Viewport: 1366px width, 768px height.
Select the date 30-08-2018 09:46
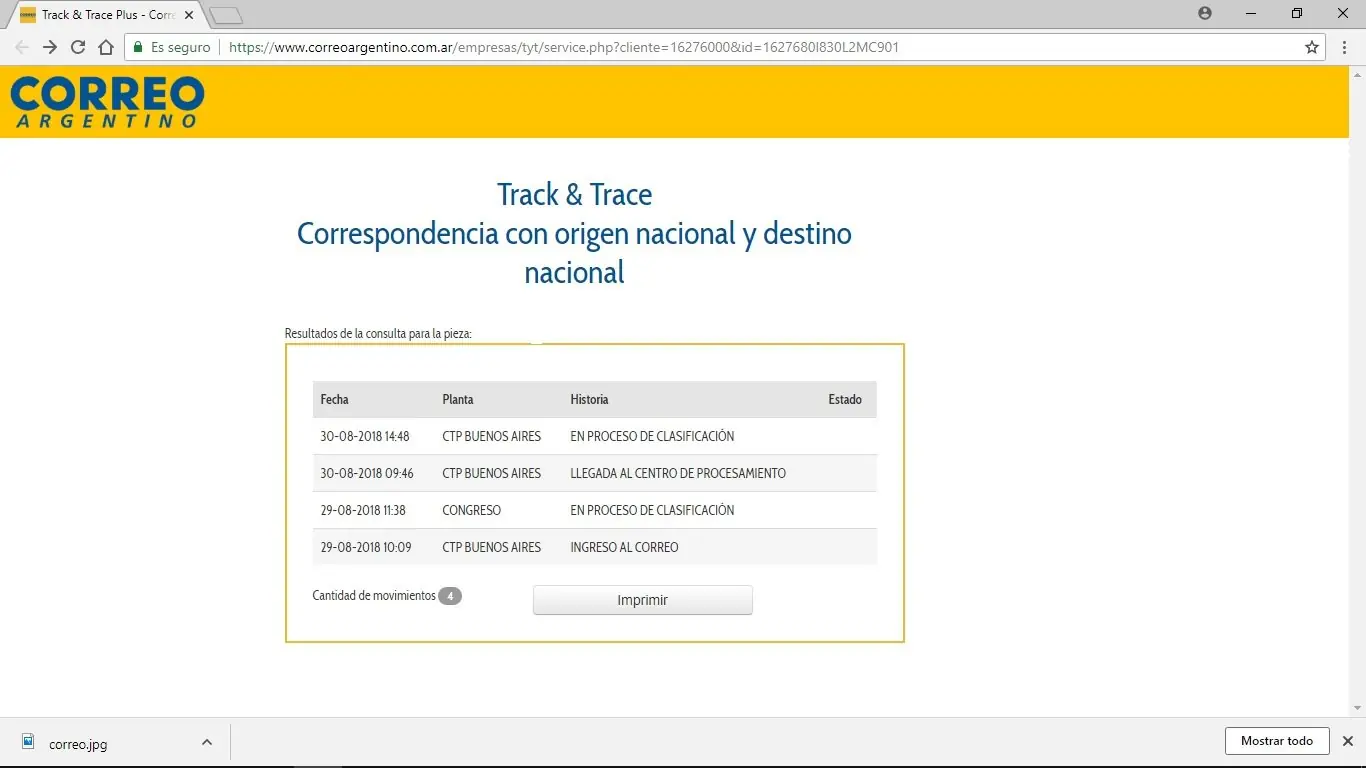(367, 473)
